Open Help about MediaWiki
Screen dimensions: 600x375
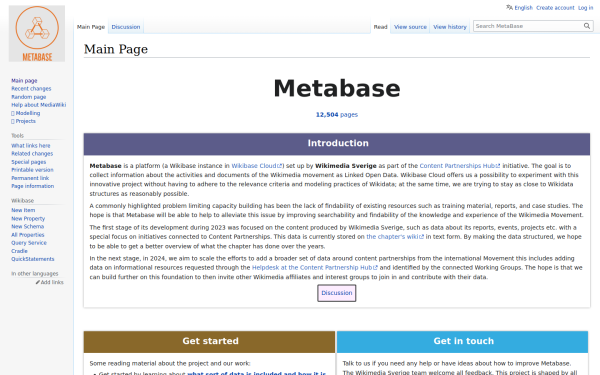(x=39, y=105)
